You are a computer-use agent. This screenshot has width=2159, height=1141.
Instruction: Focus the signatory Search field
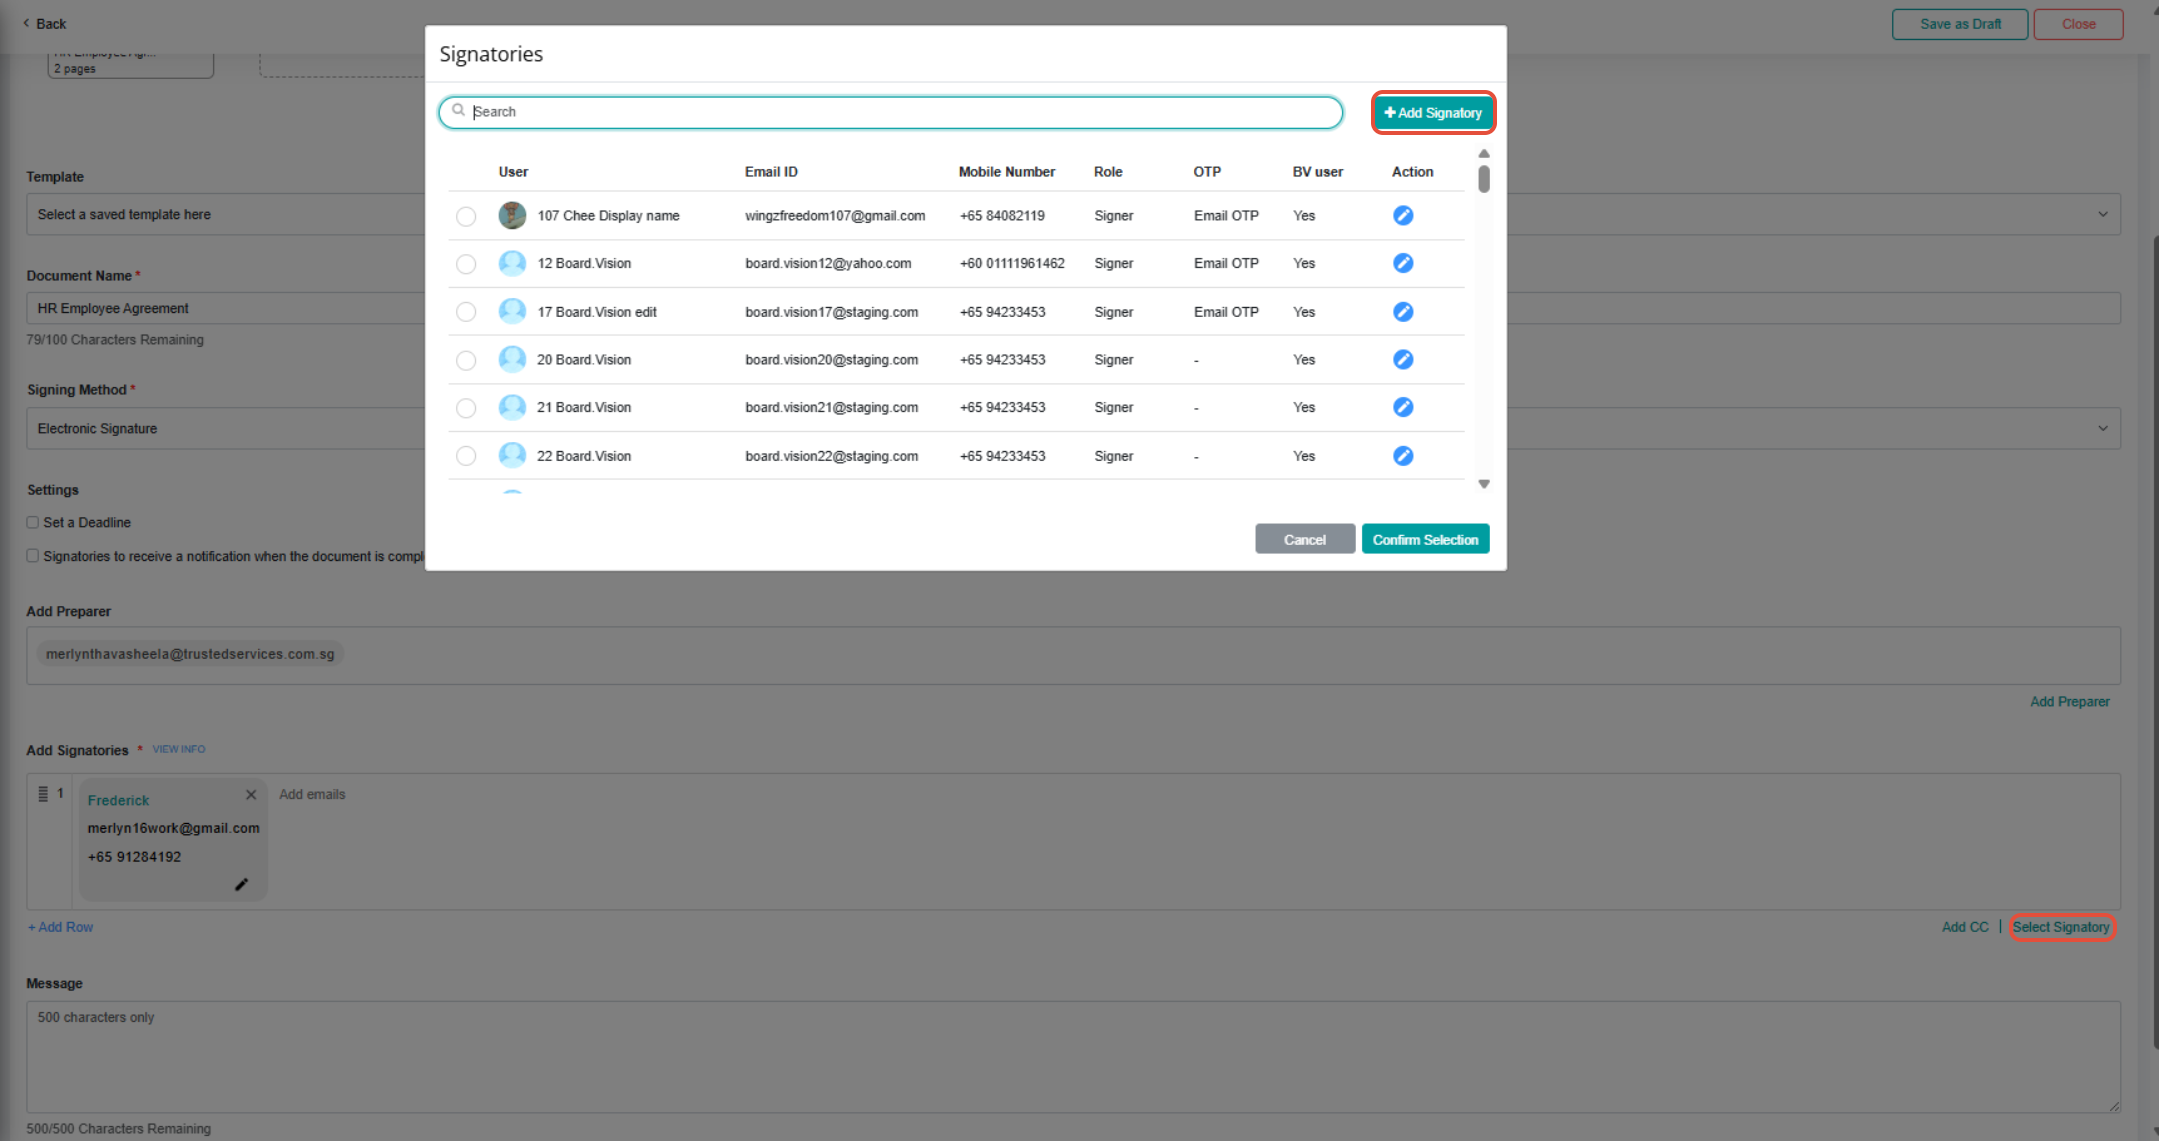(890, 112)
